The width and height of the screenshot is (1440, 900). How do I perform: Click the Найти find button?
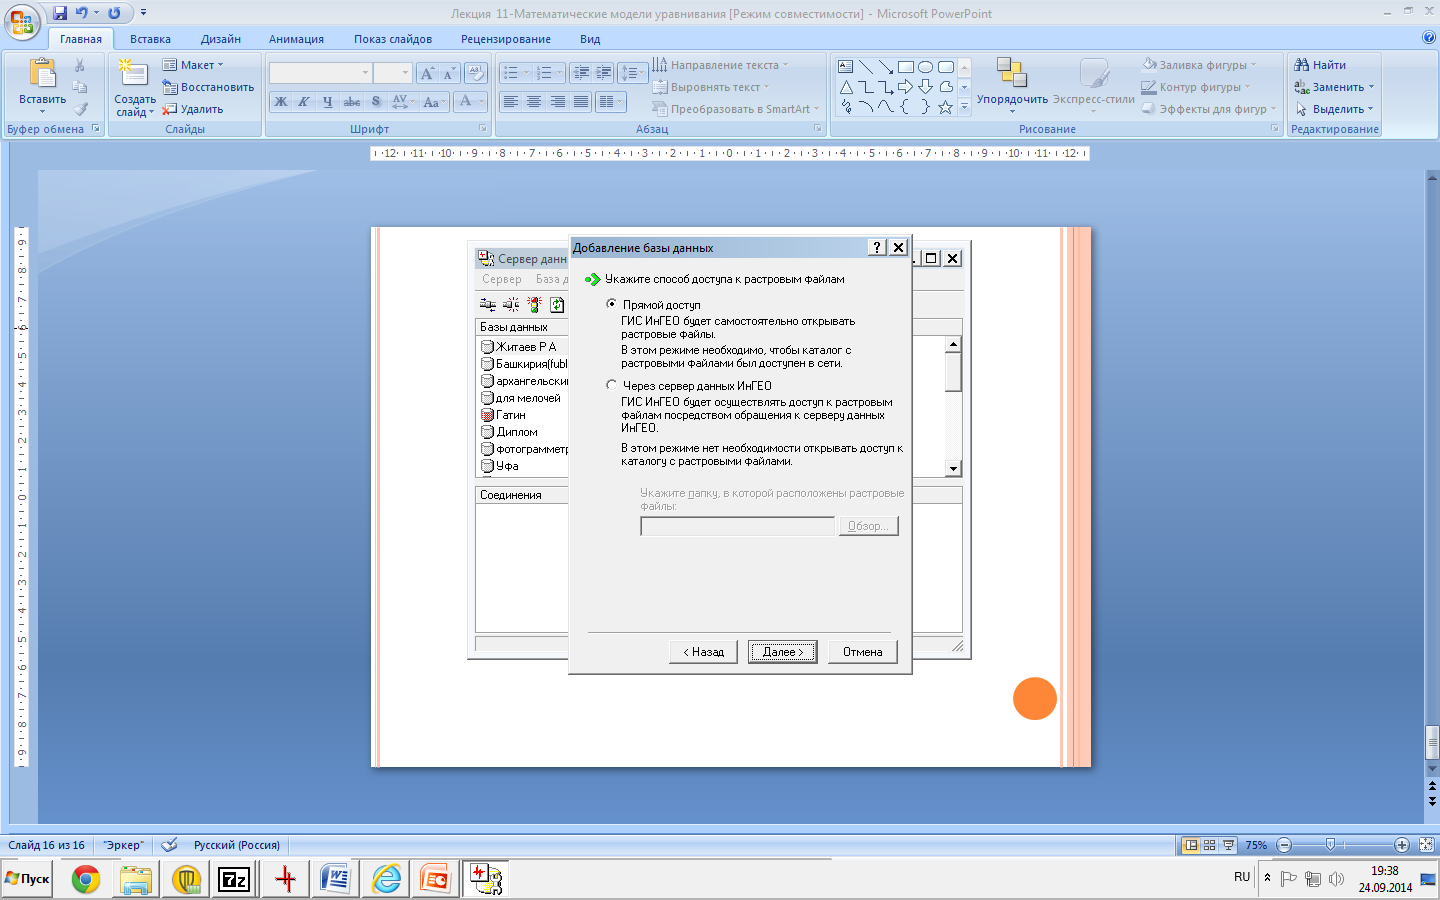(x=1321, y=65)
